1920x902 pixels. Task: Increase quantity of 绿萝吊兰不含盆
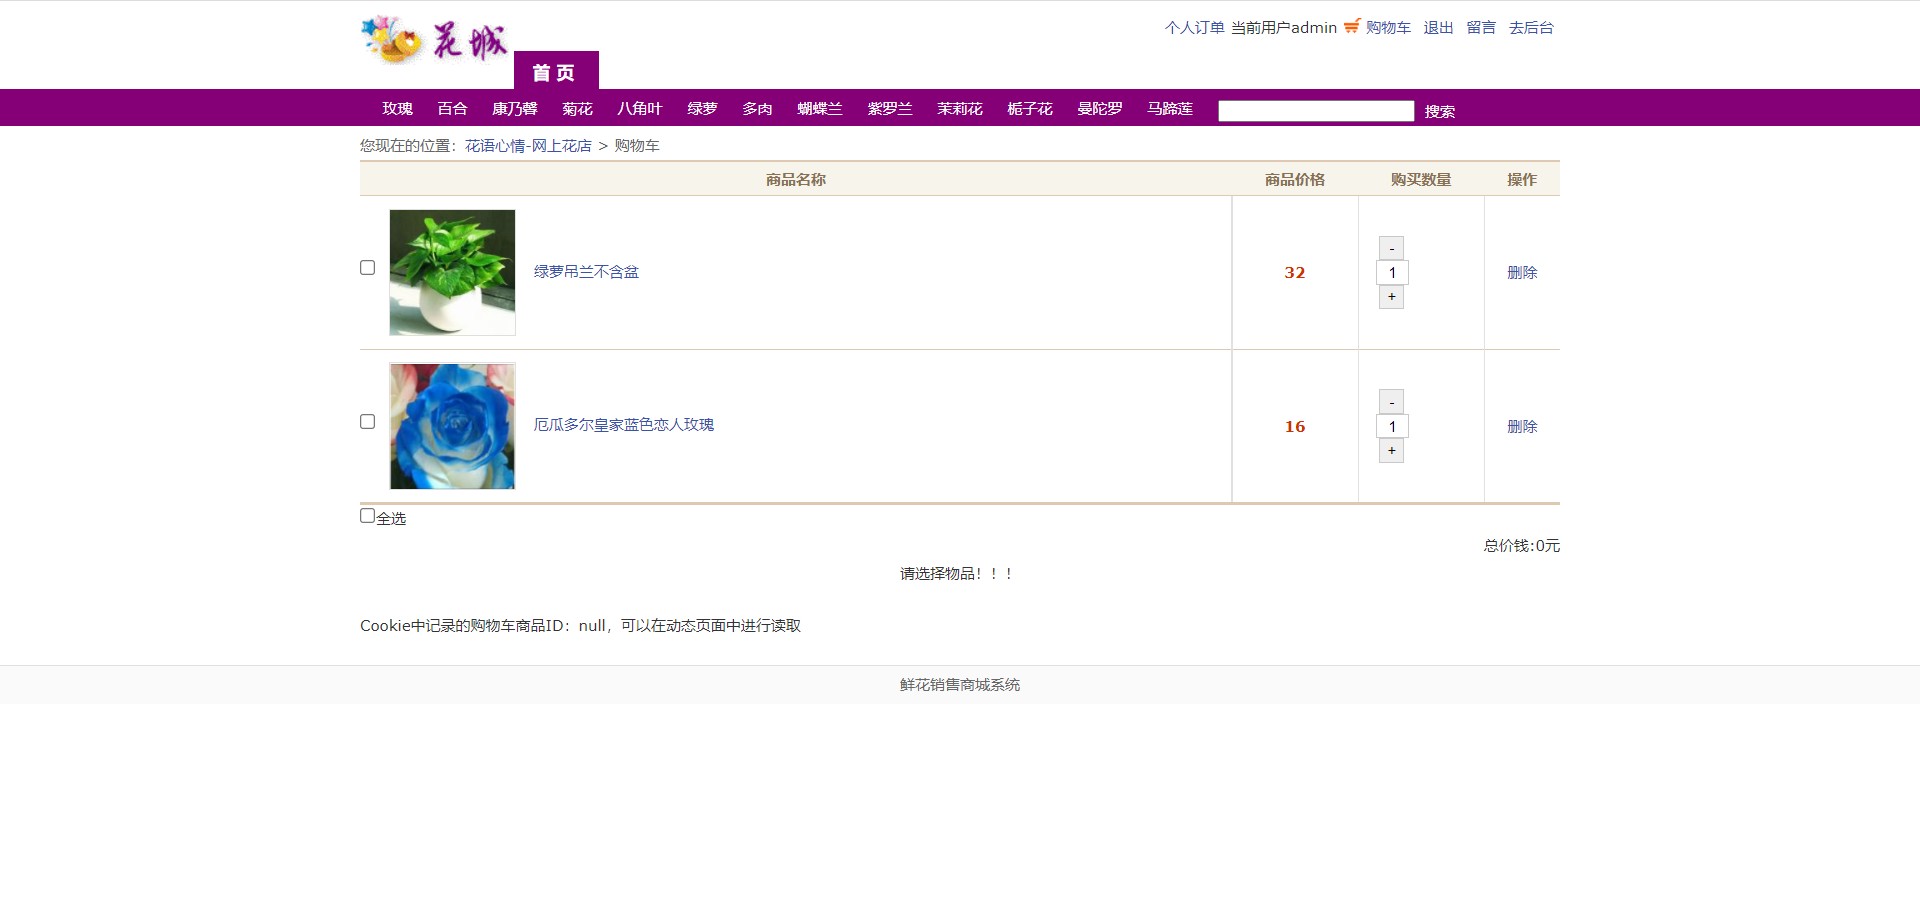[x=1391, y=297]
